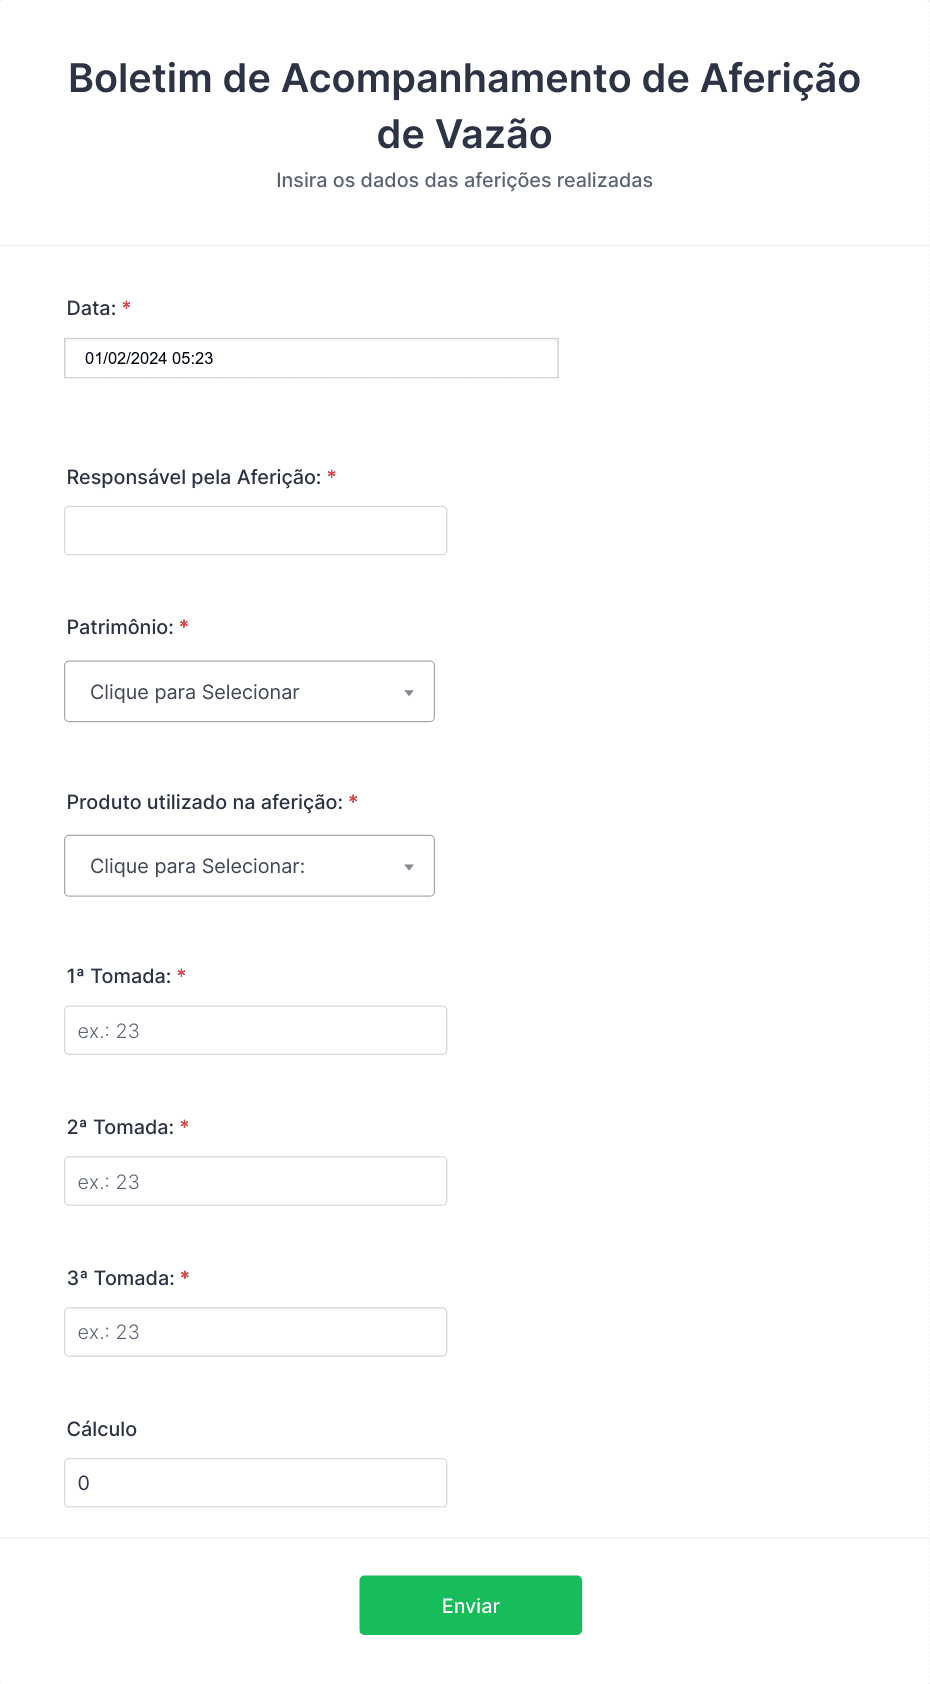This screenshot has height=1684, width=930.
Task: Click the 3ª Tomada label
Action: [x=121, y=1278]
